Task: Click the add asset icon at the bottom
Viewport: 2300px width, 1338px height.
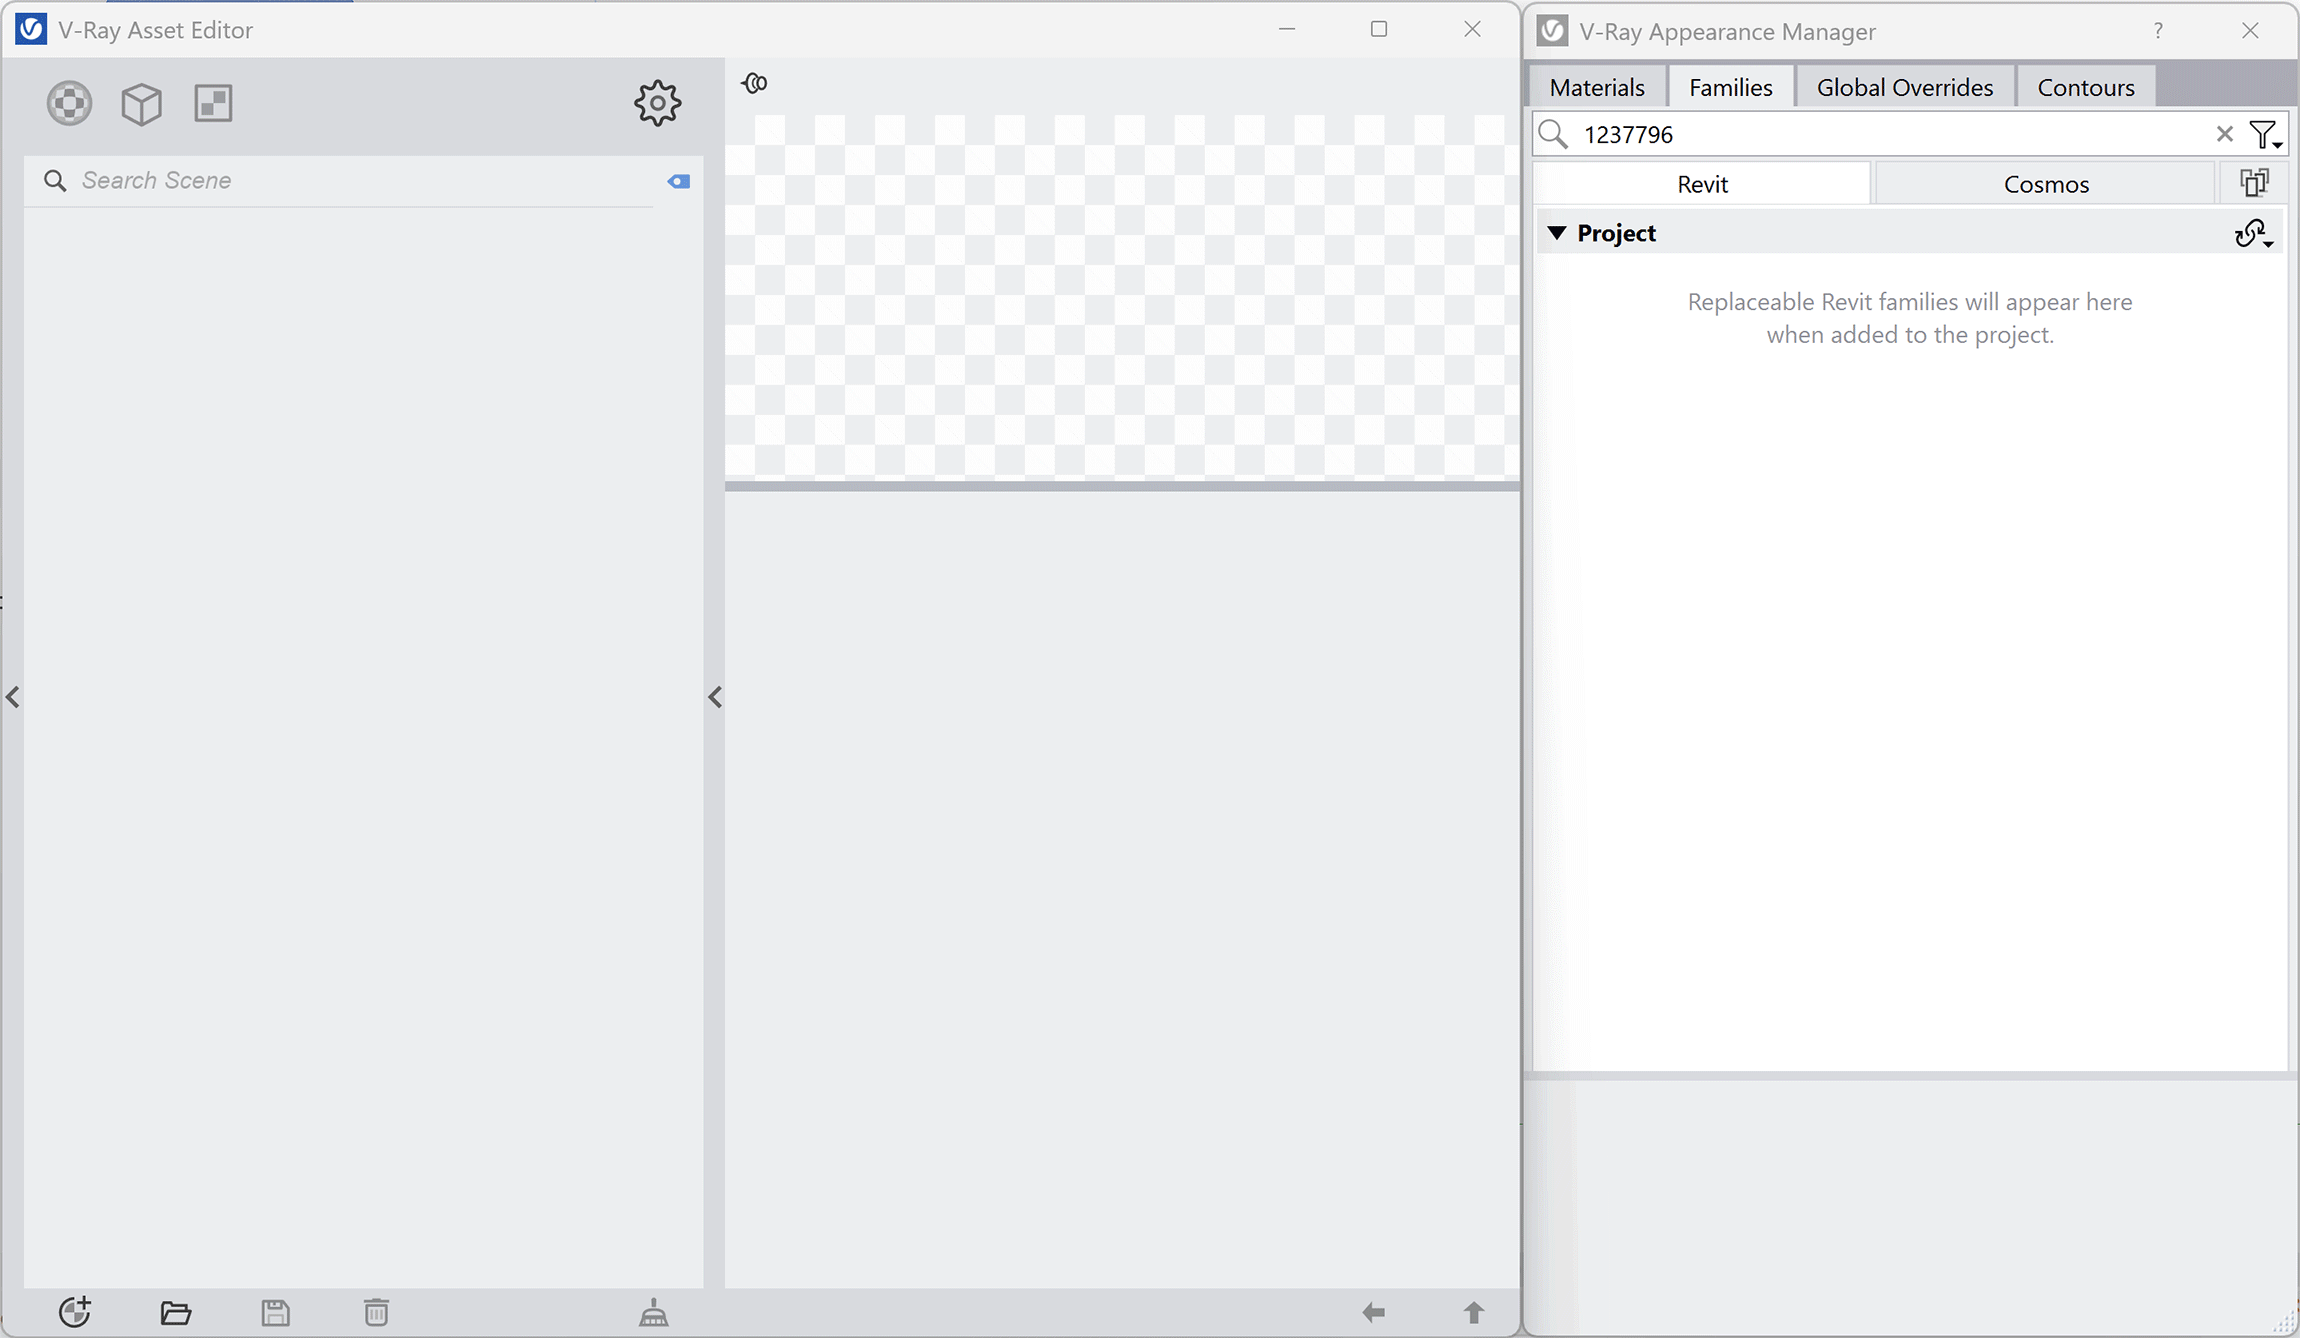Action: [75, 1312]
